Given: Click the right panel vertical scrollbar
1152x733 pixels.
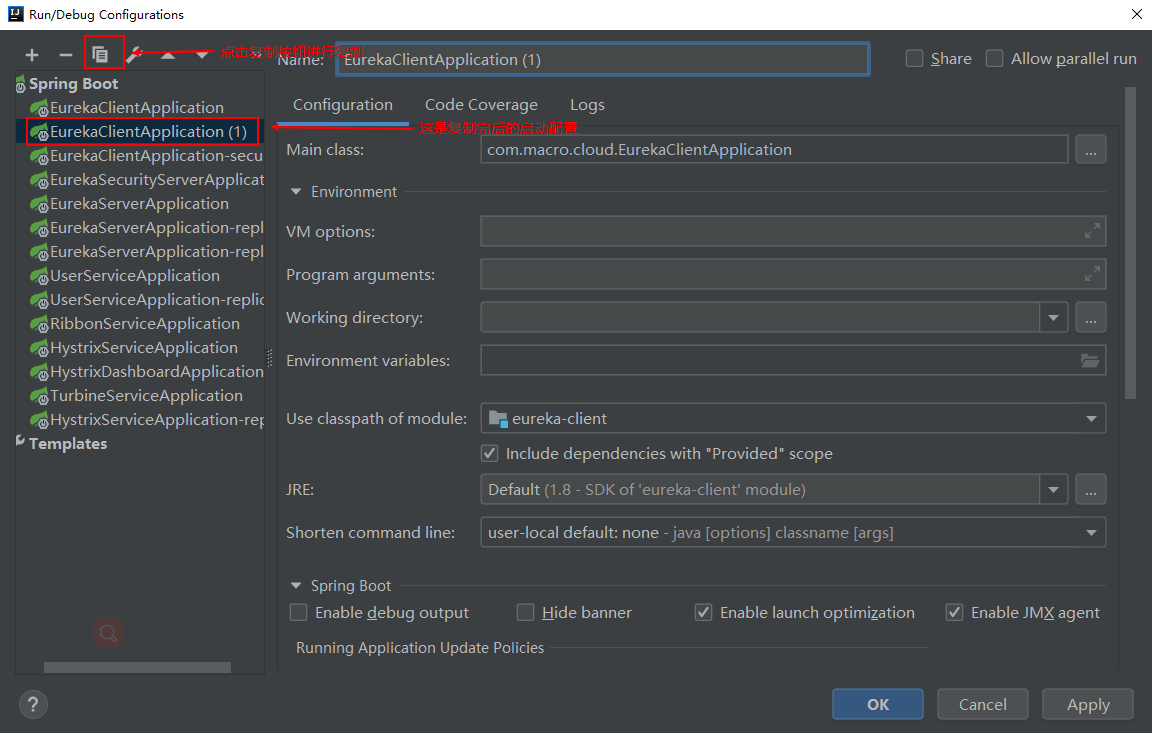Looking at the screenshot, I should (x=1131, y=242).
